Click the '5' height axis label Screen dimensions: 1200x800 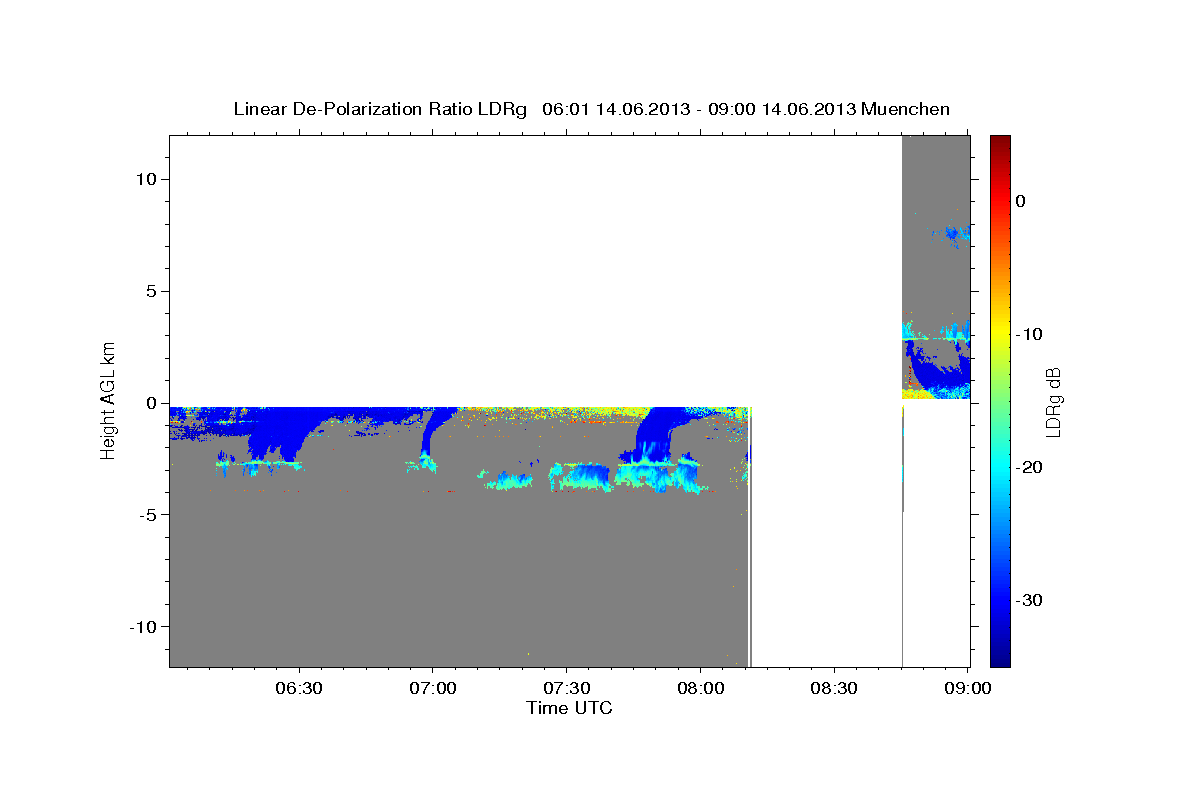point(153,291)
